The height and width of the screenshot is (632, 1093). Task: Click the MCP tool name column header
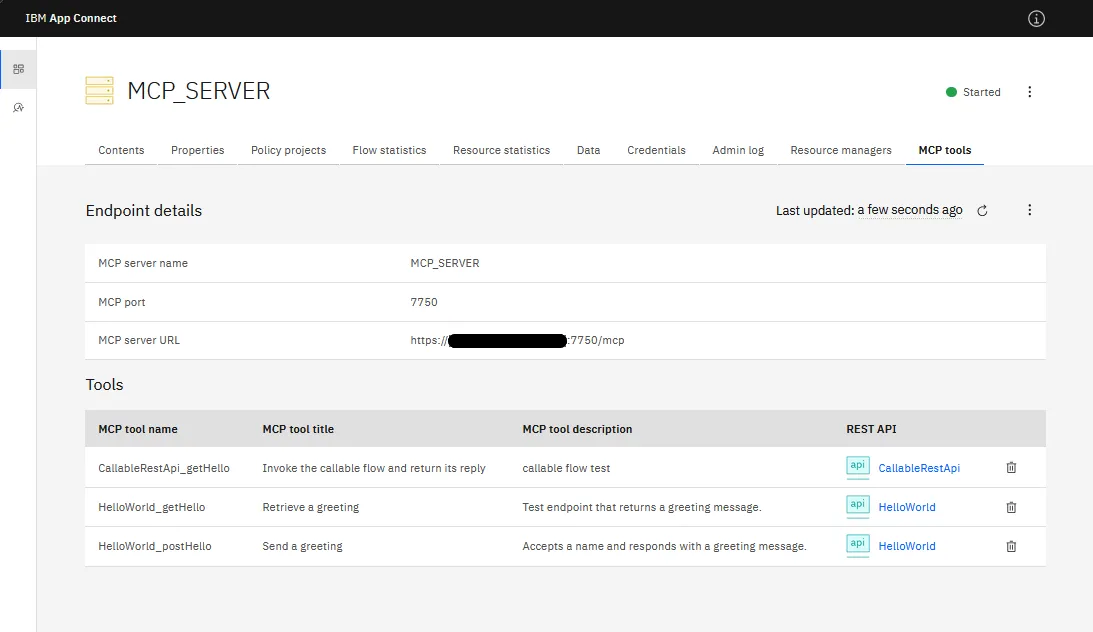point(138,429)
